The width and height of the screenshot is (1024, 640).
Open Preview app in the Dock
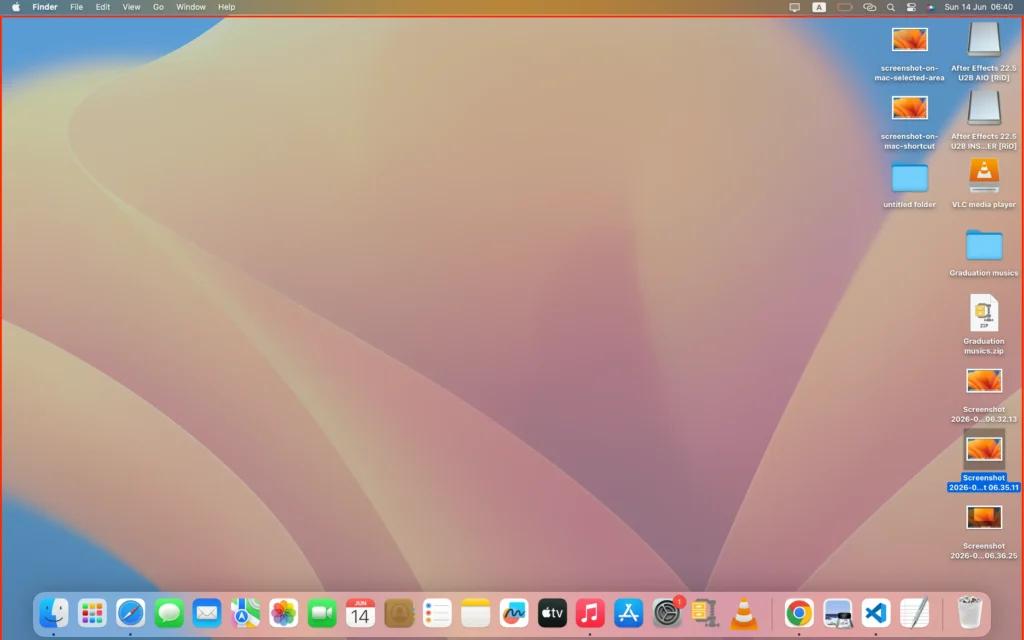837,613
